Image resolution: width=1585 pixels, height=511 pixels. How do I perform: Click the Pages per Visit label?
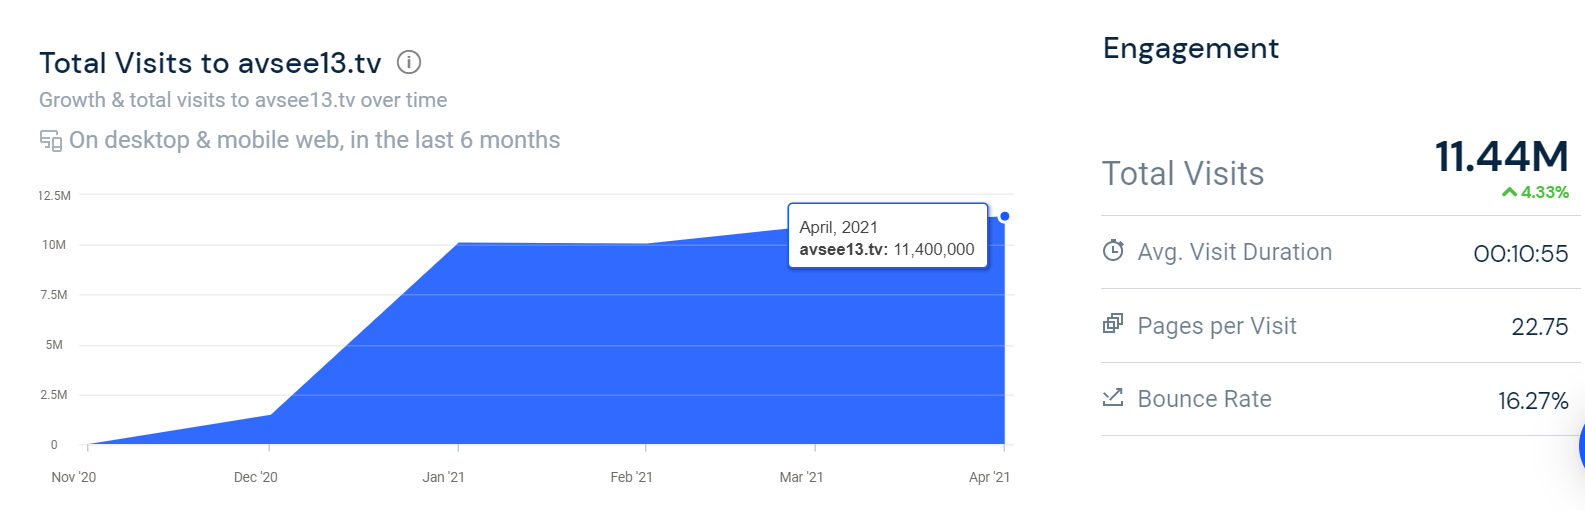pyautogui.click(x=1217, y=326)
